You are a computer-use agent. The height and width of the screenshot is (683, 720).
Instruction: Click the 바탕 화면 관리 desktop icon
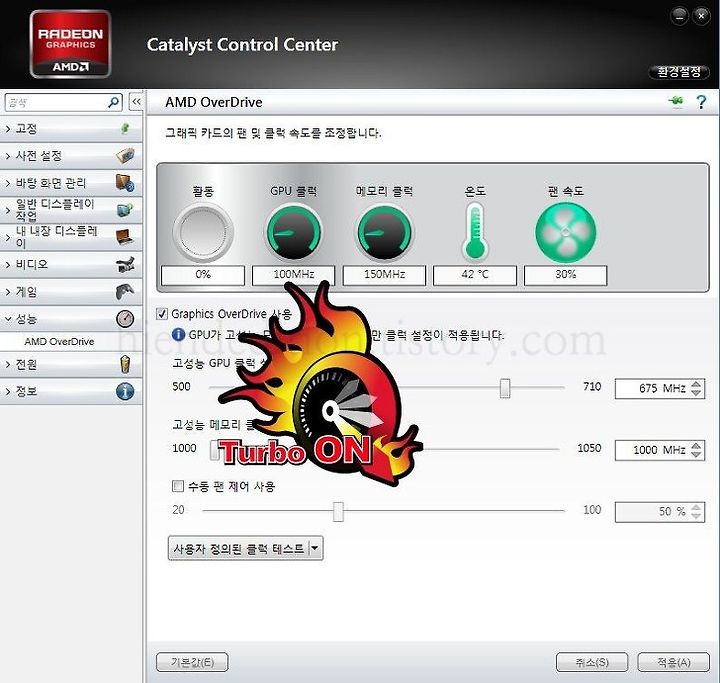click(125, 183)
